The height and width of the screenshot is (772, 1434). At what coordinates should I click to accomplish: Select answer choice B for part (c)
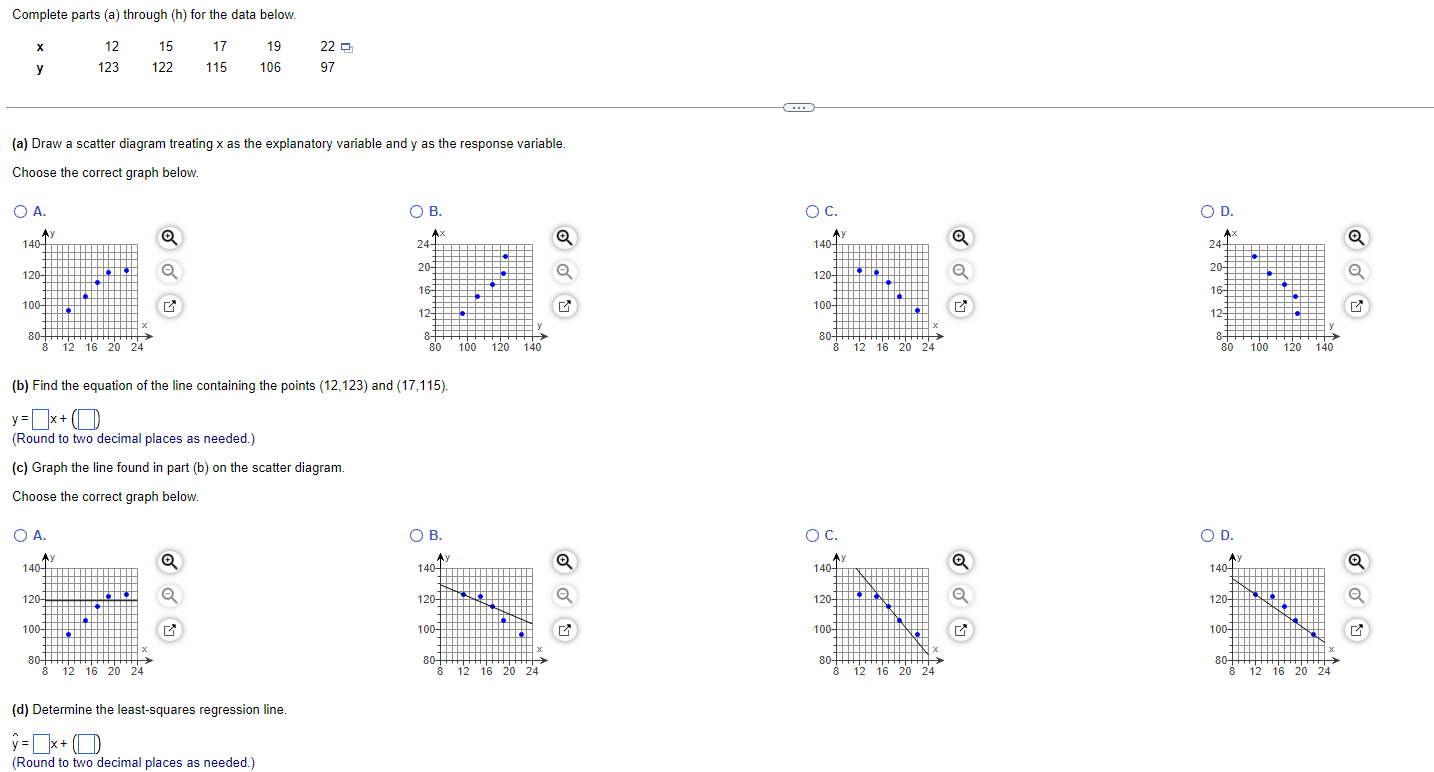[416, 535]
